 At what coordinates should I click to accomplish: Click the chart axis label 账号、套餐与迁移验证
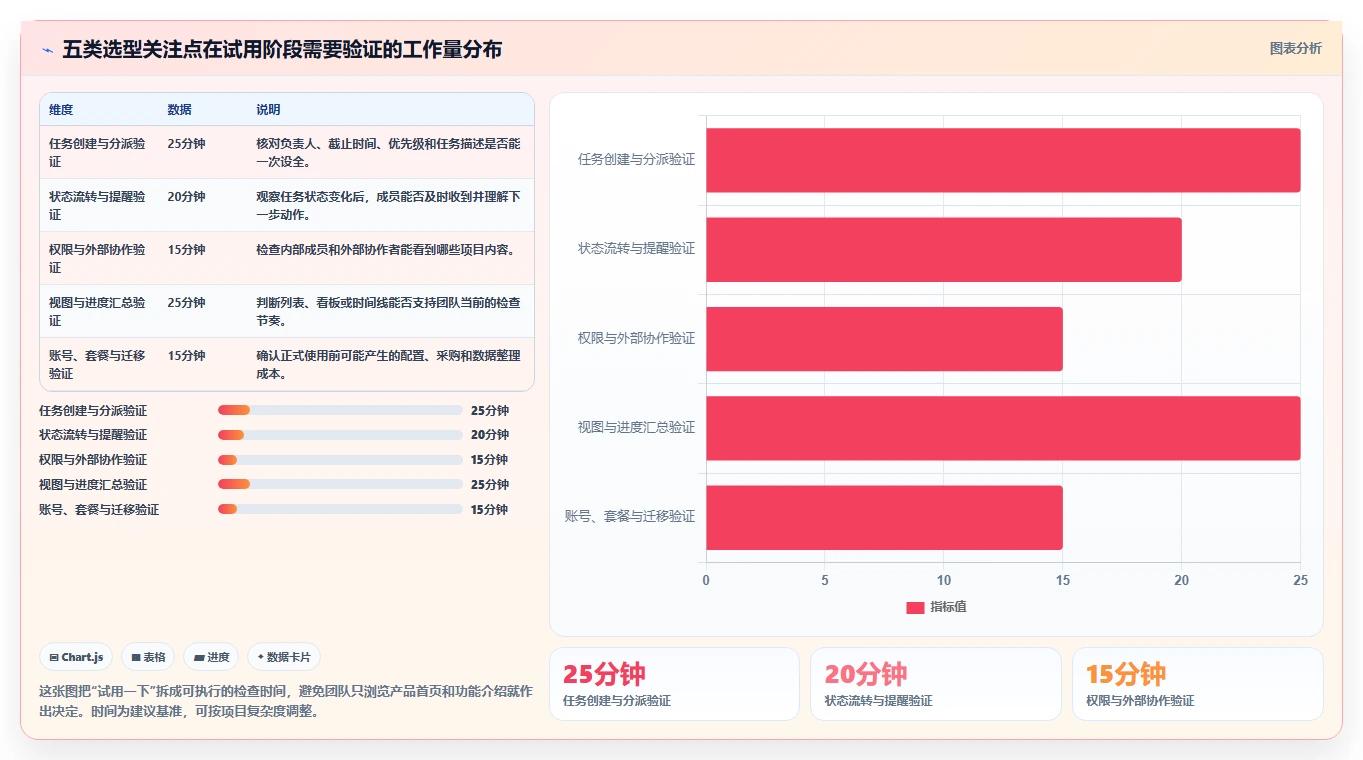coord(630,516)
